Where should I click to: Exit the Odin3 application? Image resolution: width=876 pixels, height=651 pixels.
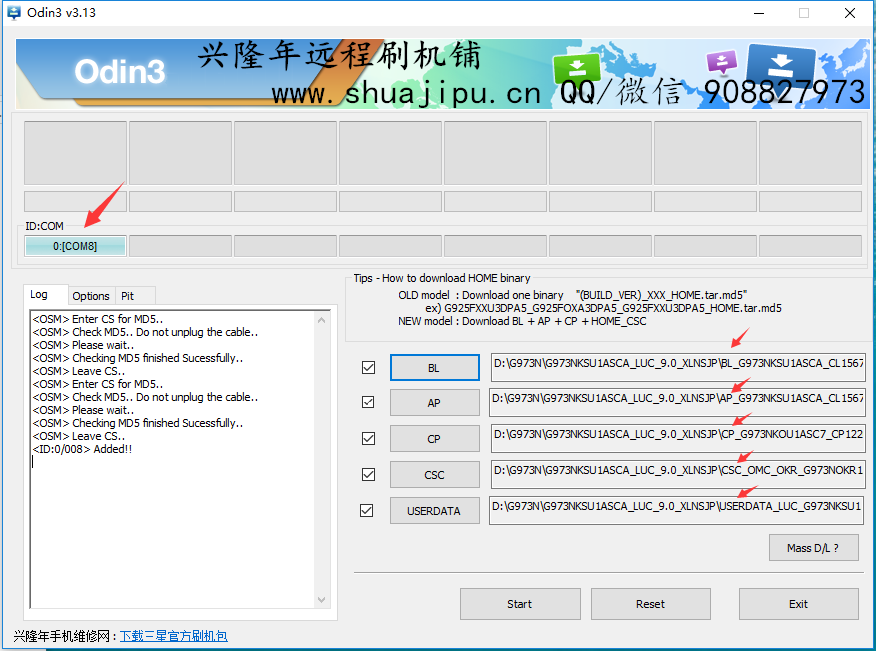pyautogui.click(x=798, y=604)
